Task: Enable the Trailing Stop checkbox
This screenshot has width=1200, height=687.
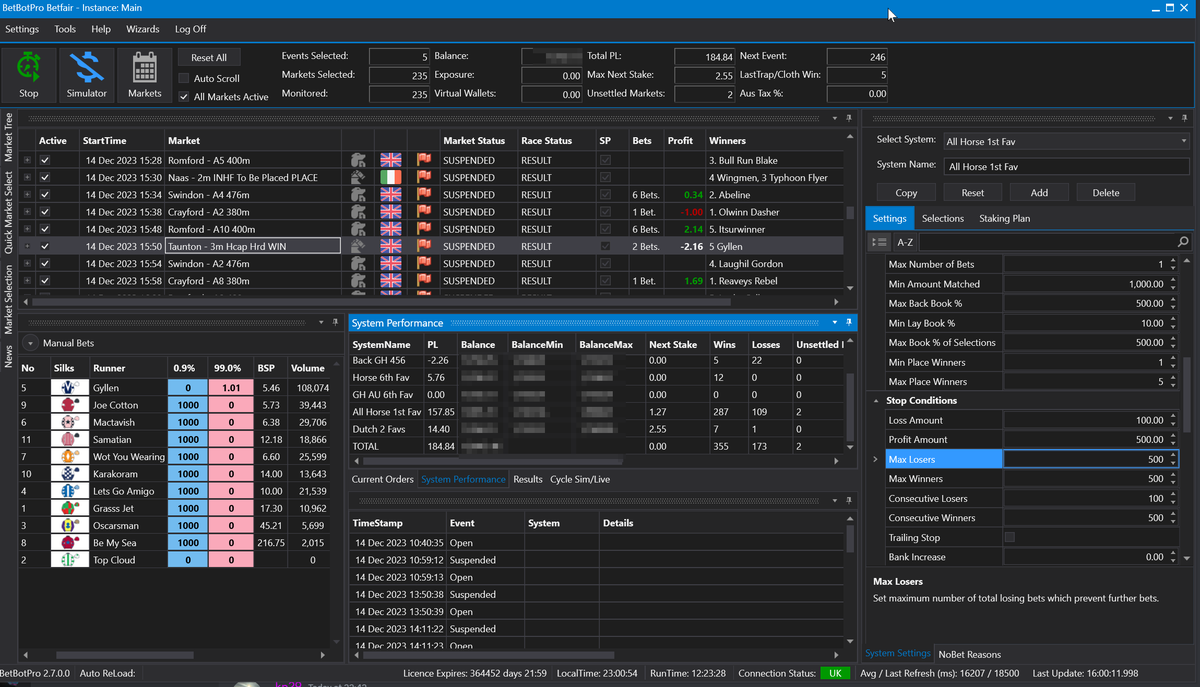Action: tap(1009, 537)
